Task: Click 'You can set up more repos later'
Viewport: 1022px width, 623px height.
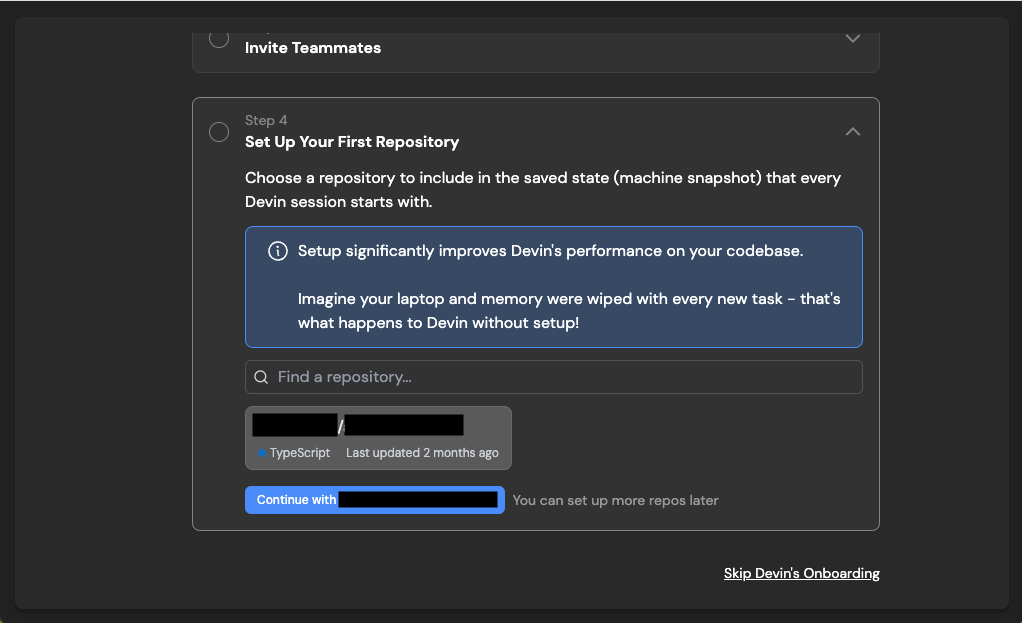Action: click(615, 500)
